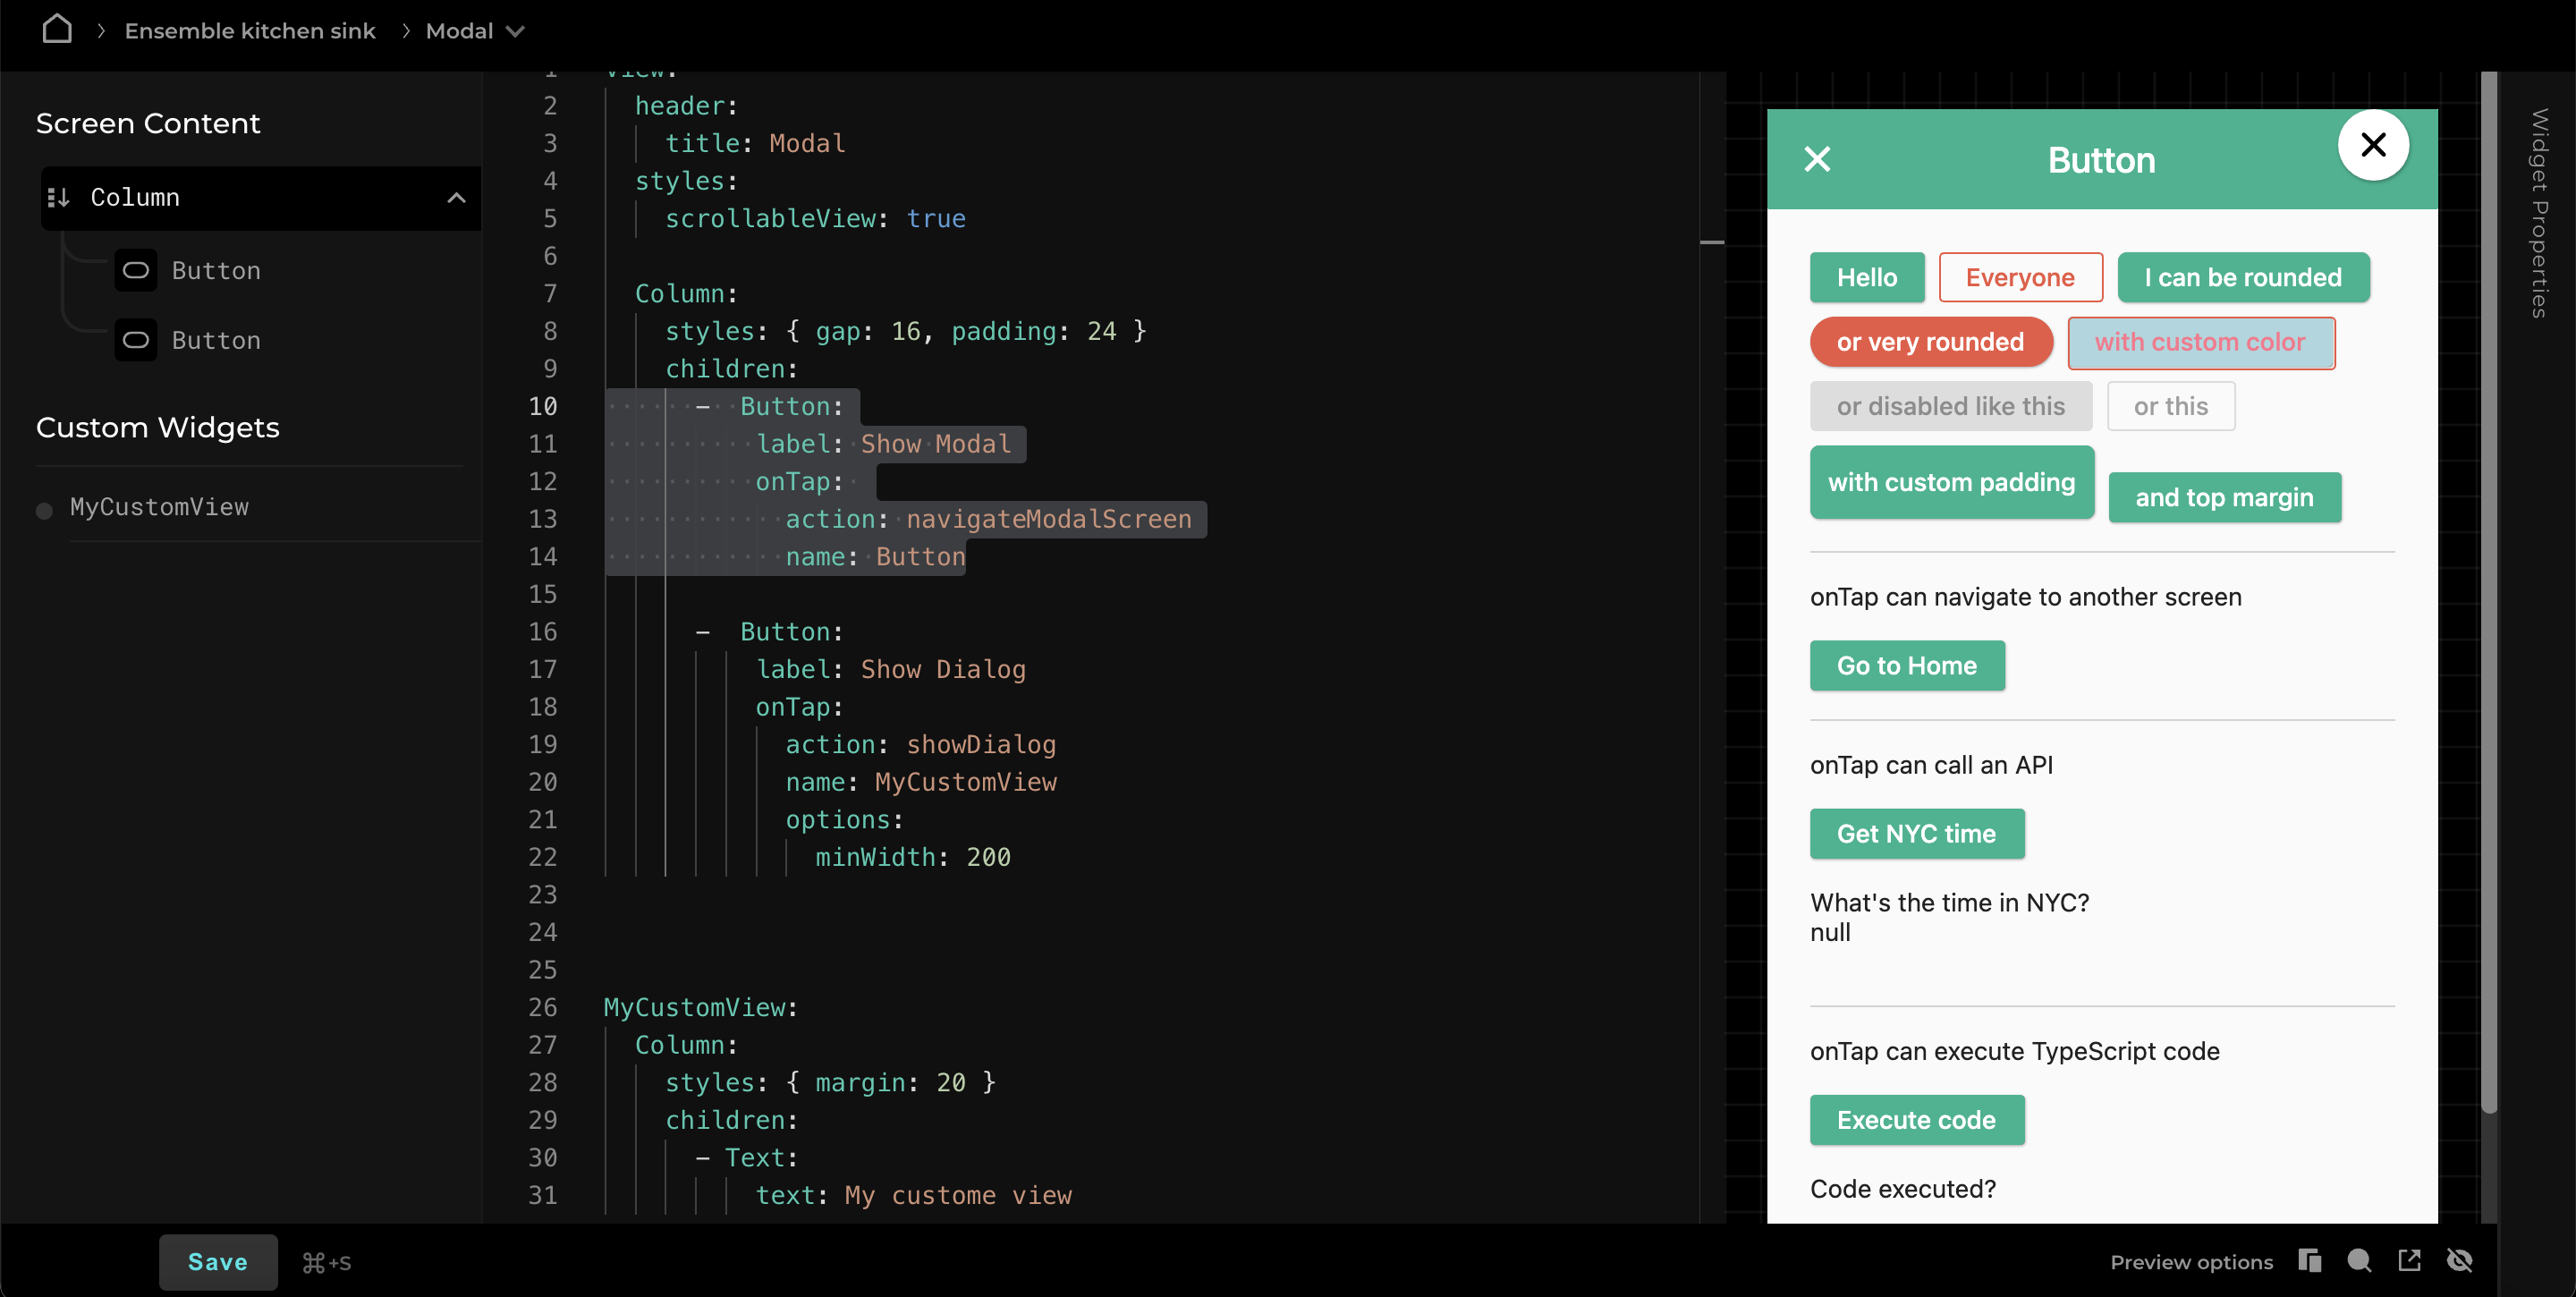Click icon of first Button tree node
Screen dimensions: 2576x1297
click(135, 270)
